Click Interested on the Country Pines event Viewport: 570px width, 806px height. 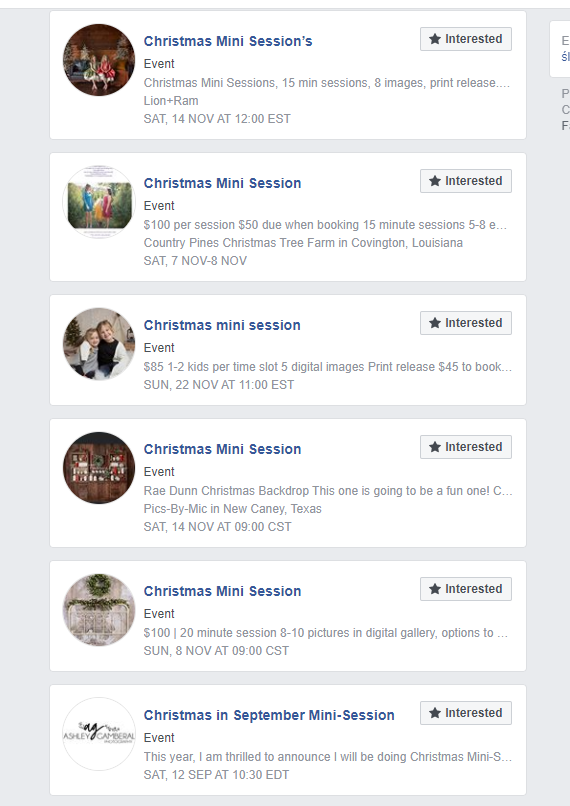[466, 181]
